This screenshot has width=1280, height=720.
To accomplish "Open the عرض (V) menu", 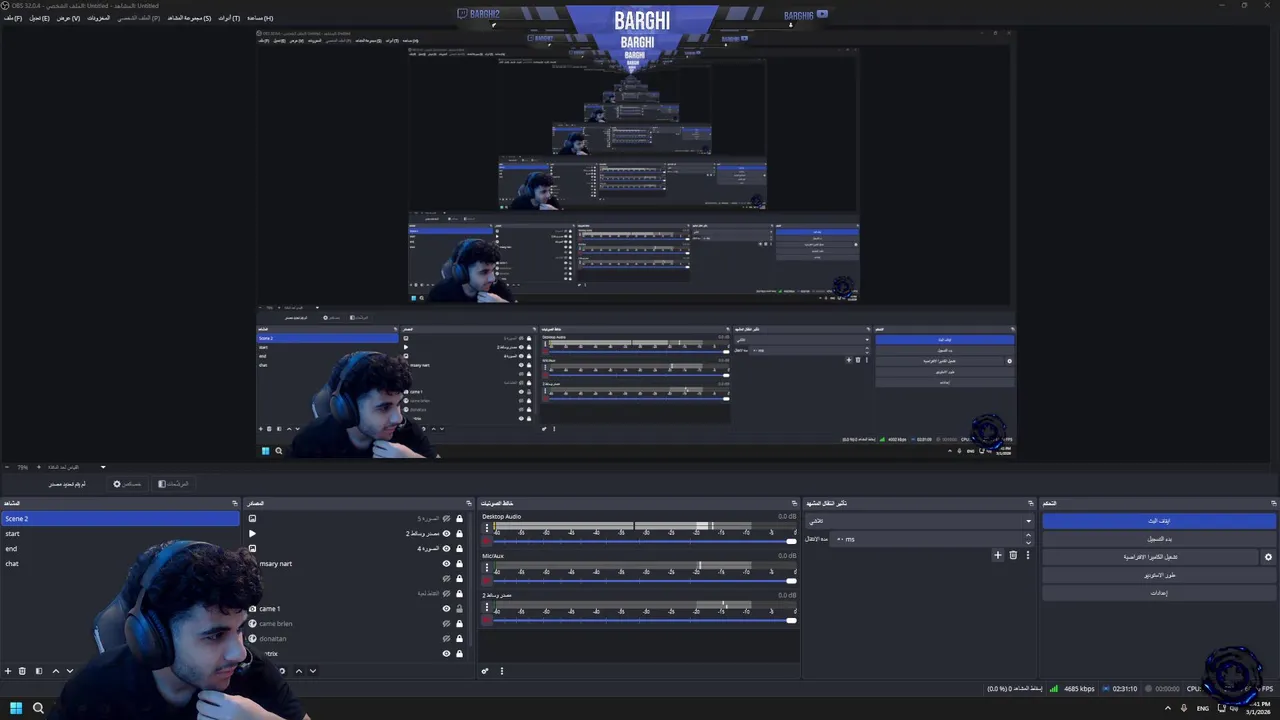I will (68, 18).
